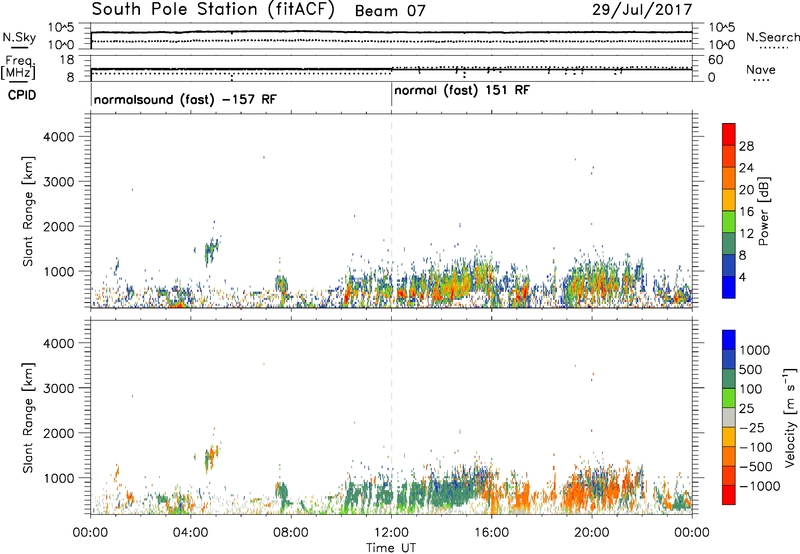Click the "16:00" time tick label
800x554 pixels.
pos(491,533)
